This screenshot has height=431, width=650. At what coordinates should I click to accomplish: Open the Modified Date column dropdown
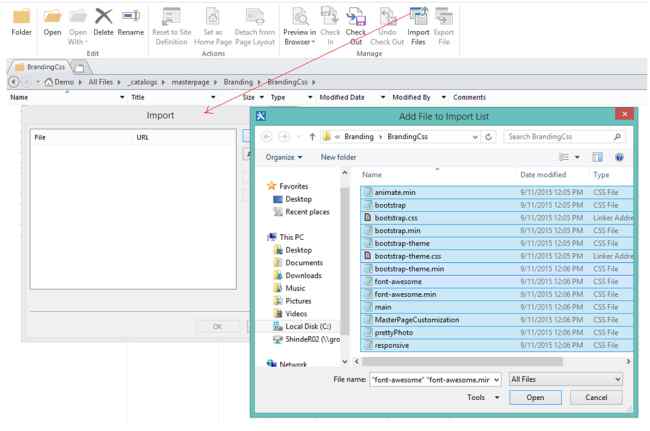click(383, 97)
